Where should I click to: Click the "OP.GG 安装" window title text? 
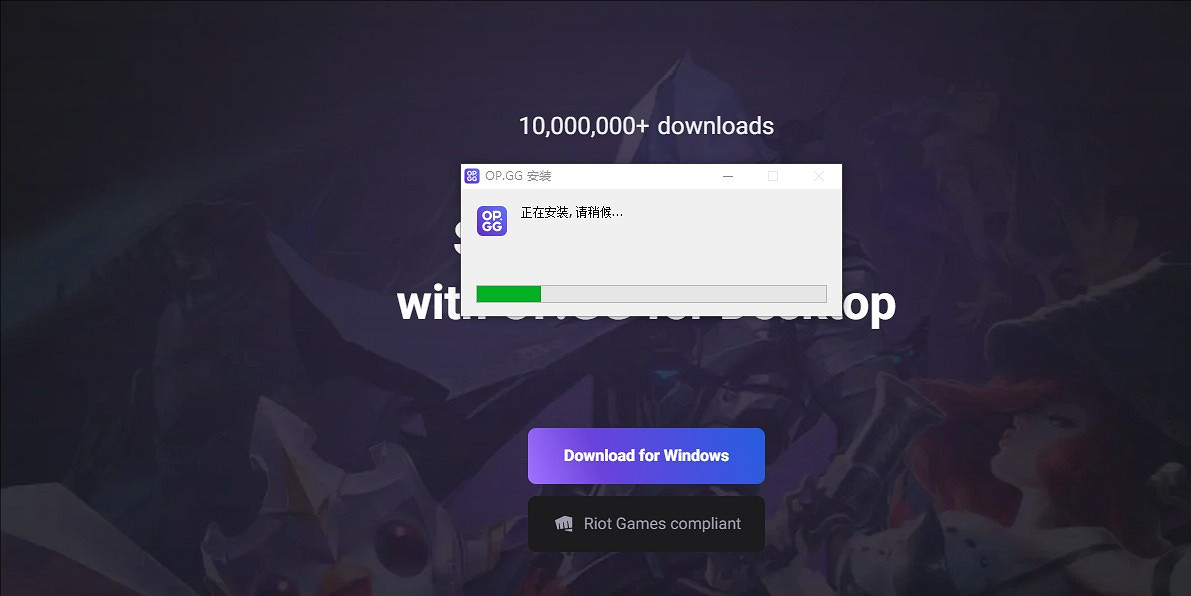(x=518, y=176)
